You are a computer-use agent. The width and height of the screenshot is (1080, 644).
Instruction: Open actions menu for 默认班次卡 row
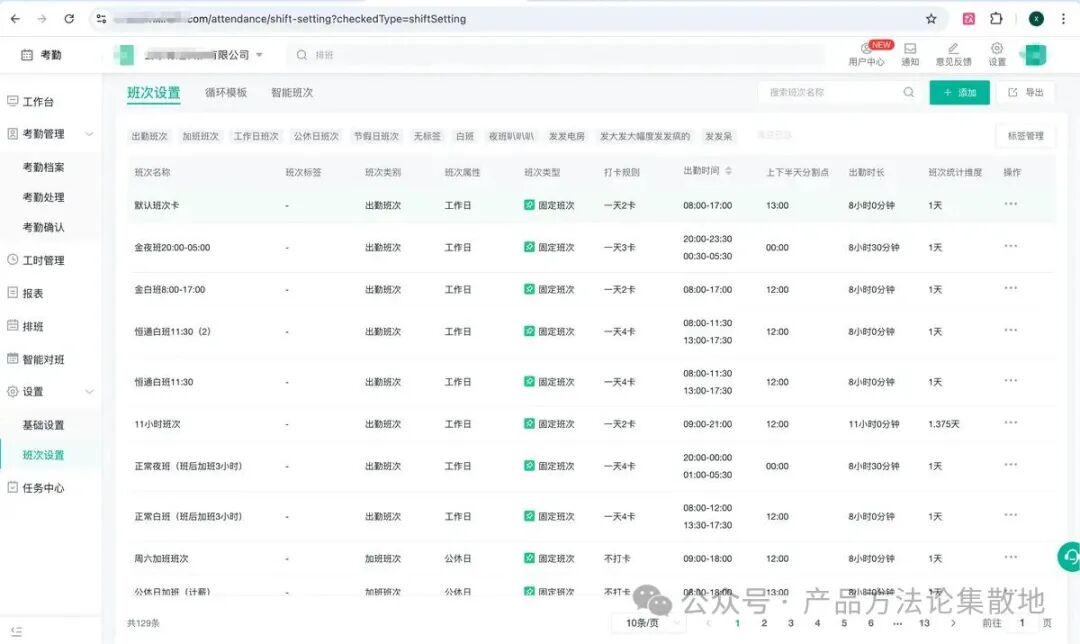click(1010, 204)
